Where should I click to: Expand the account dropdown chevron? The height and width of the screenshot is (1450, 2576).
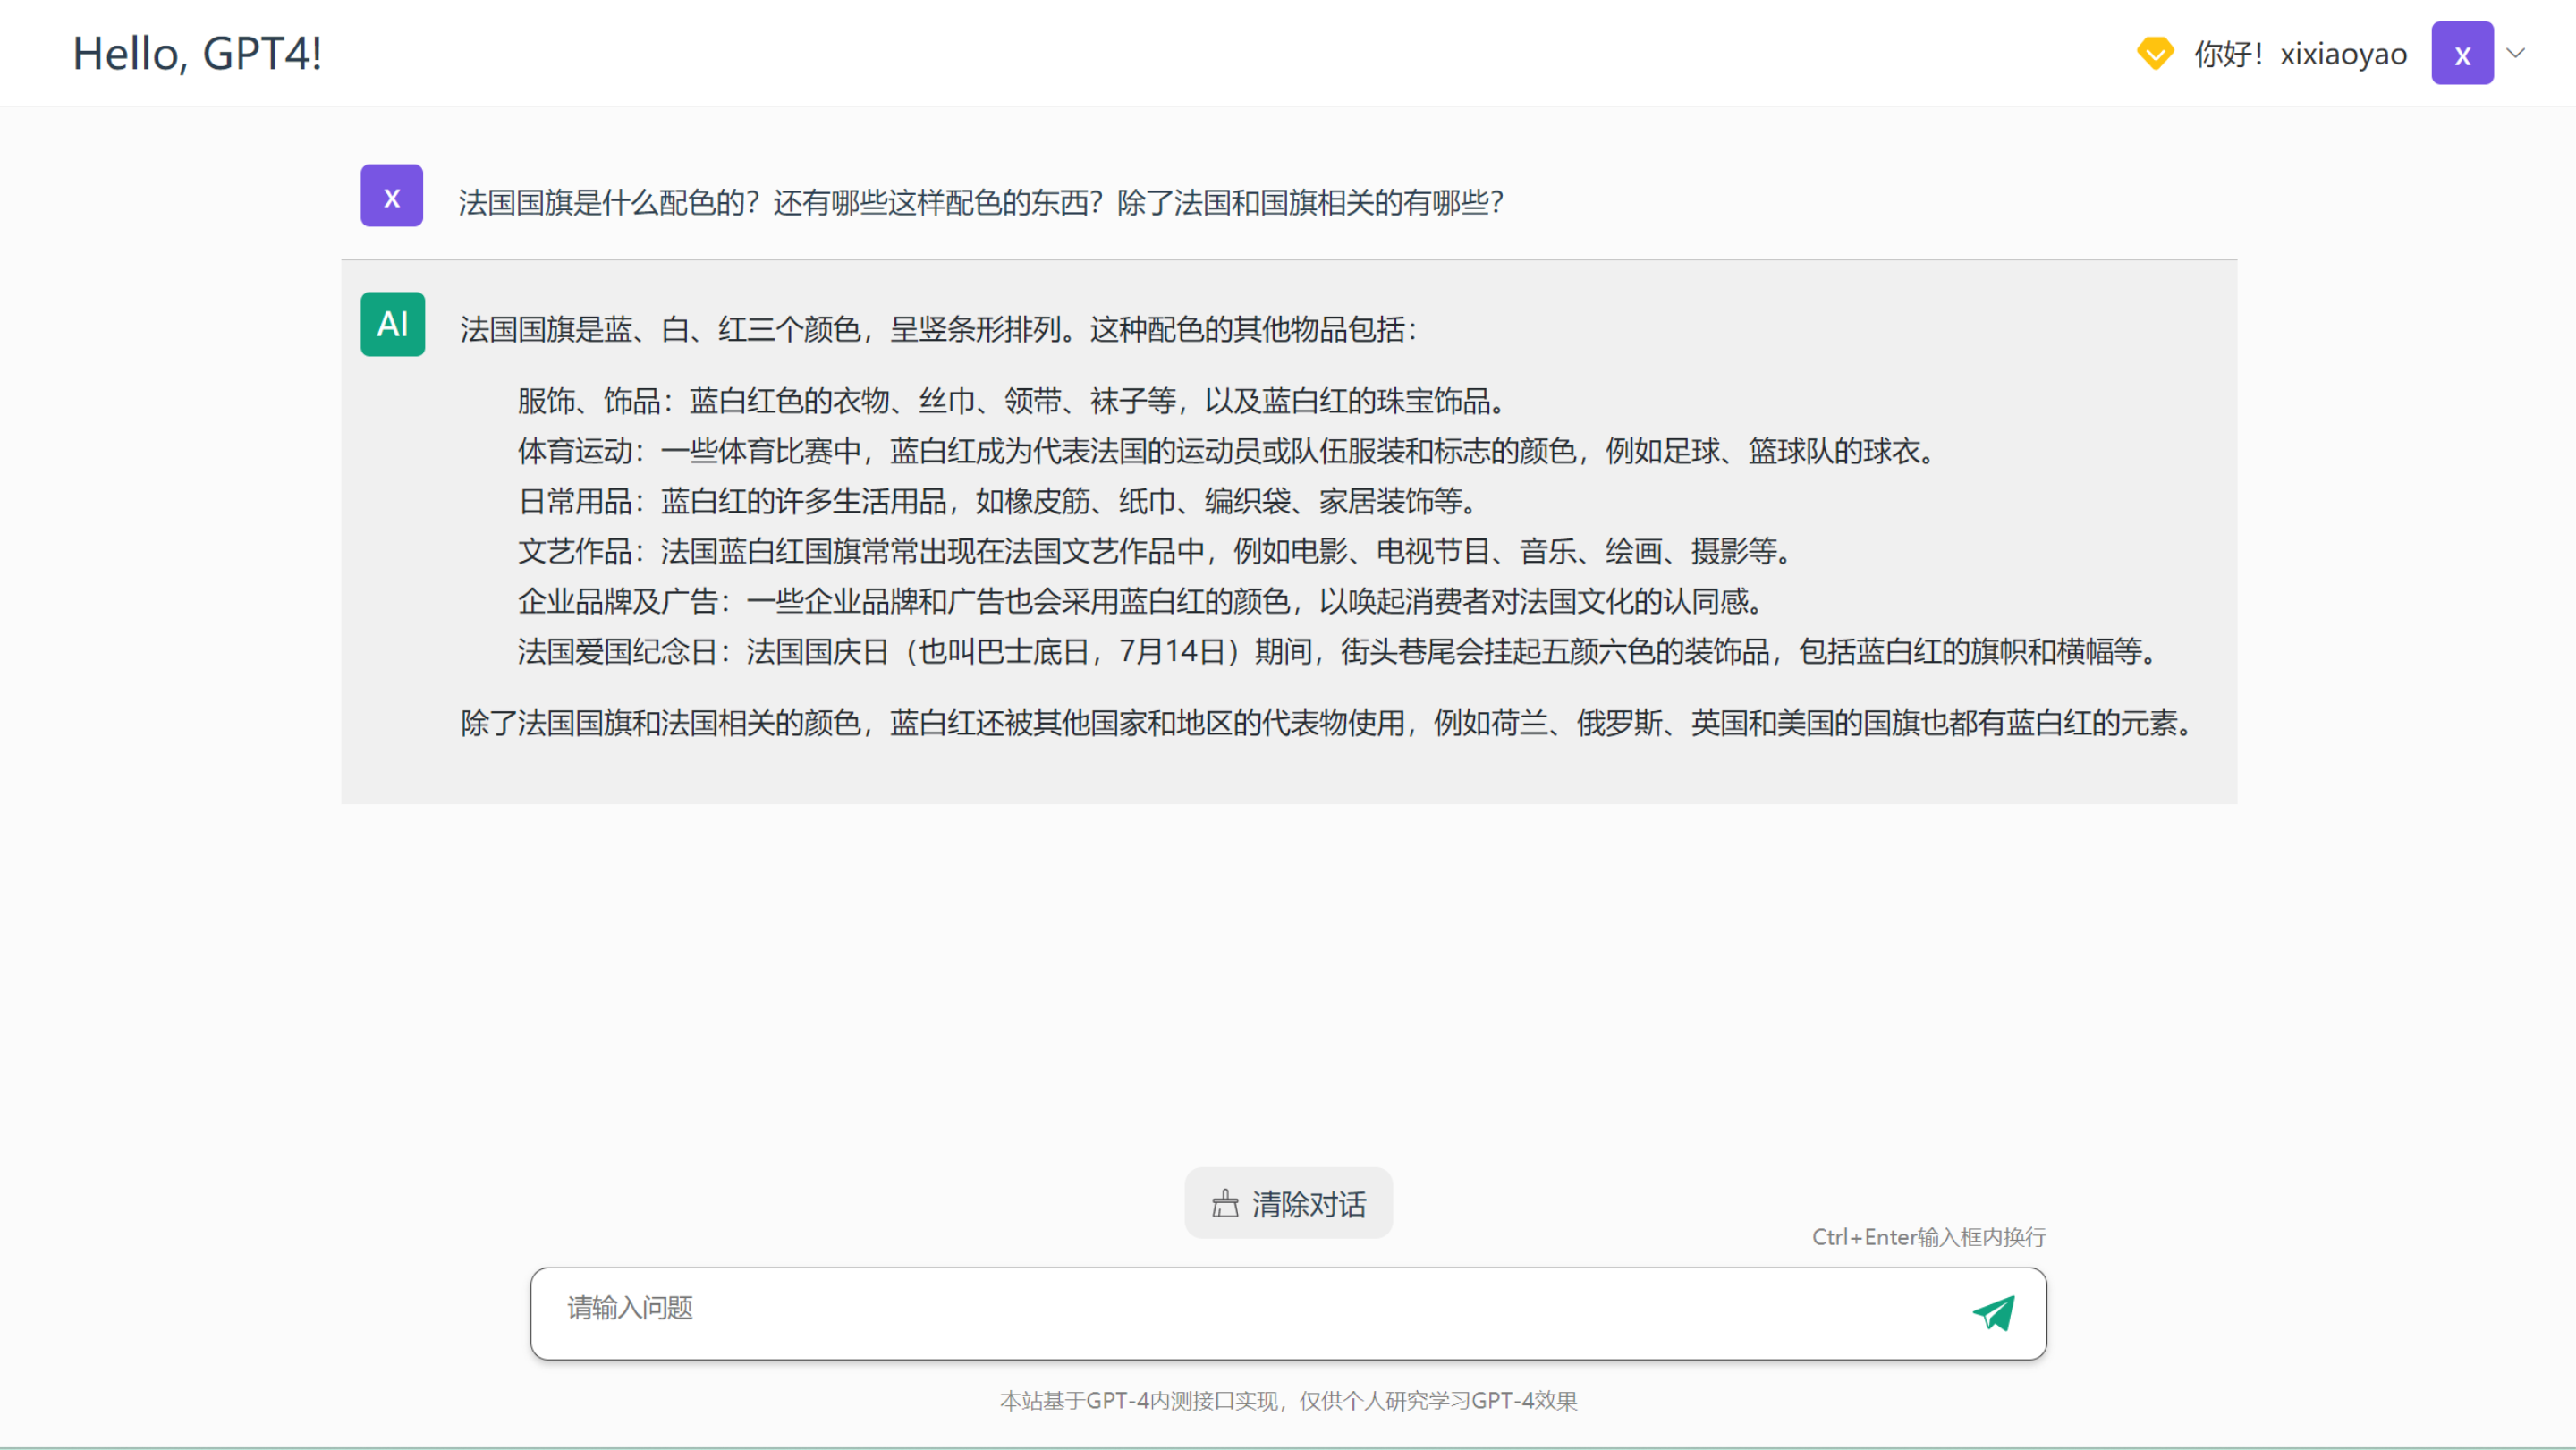pos(2515,53)
